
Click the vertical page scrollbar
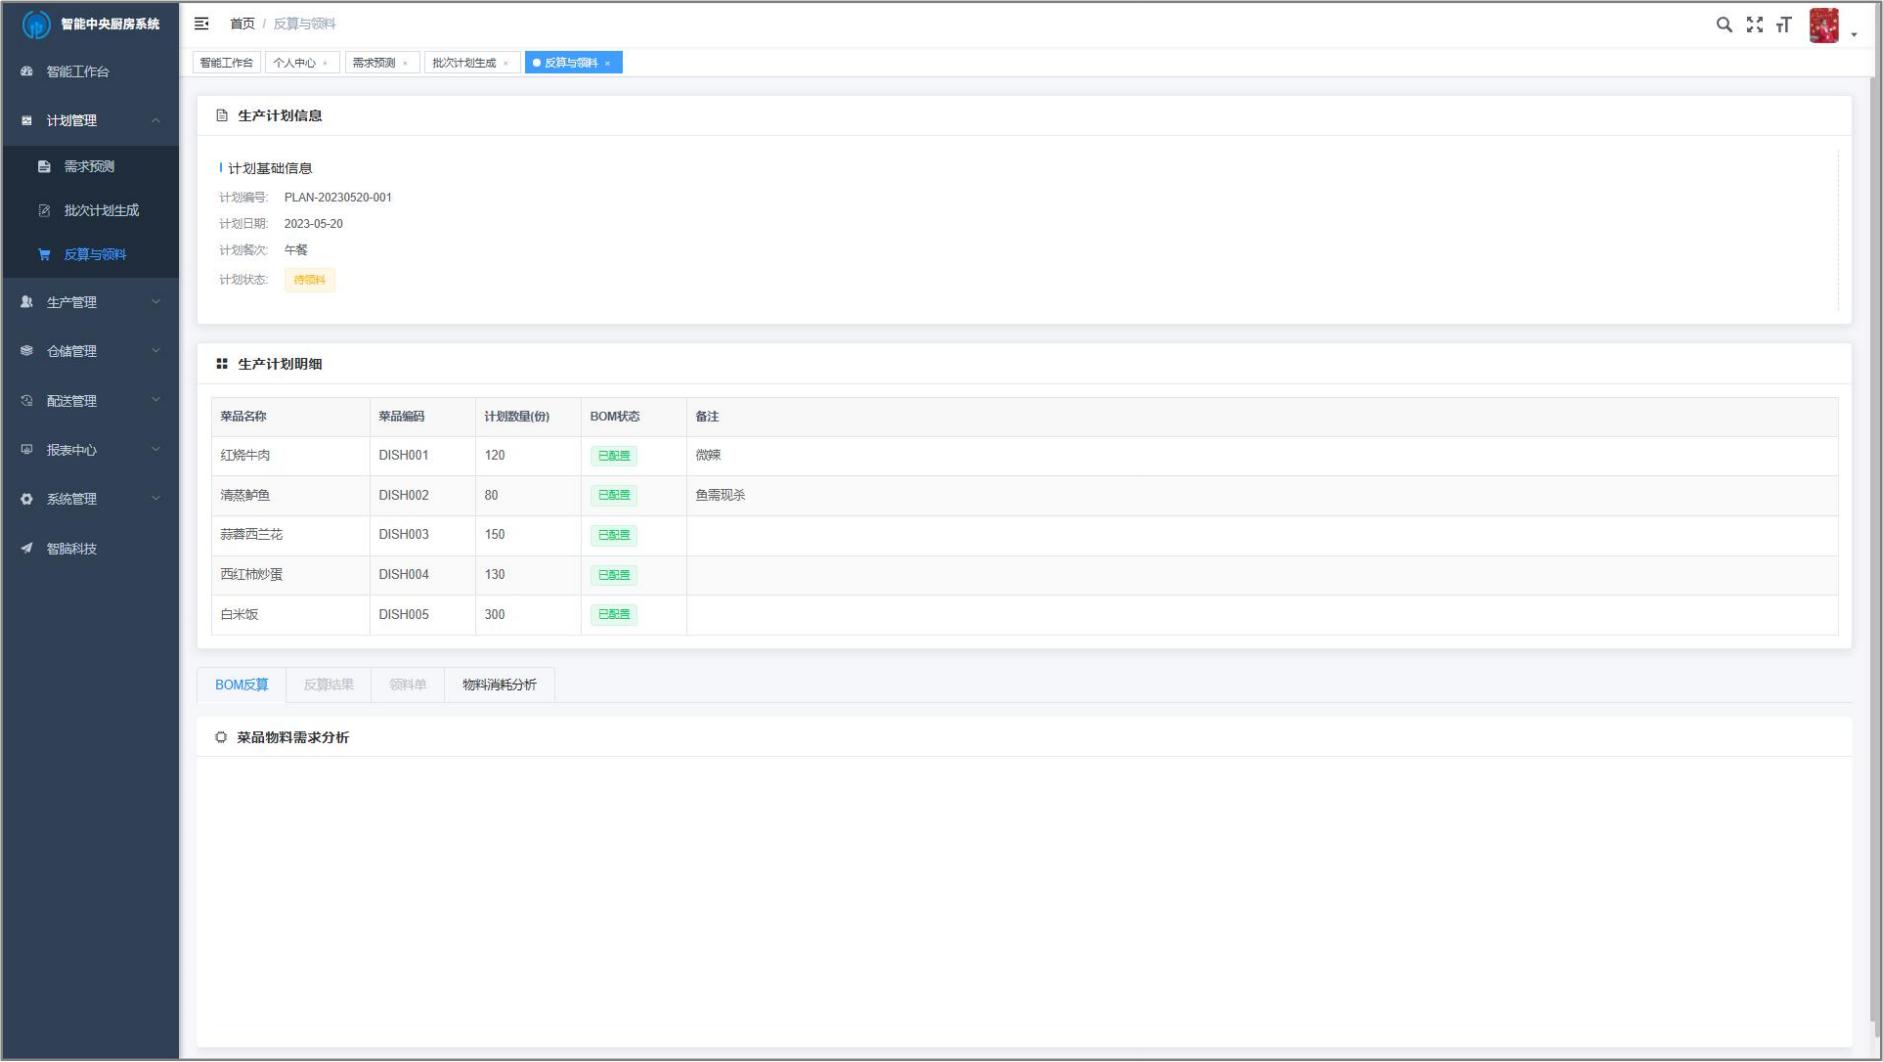click(x=1874, y=500)
